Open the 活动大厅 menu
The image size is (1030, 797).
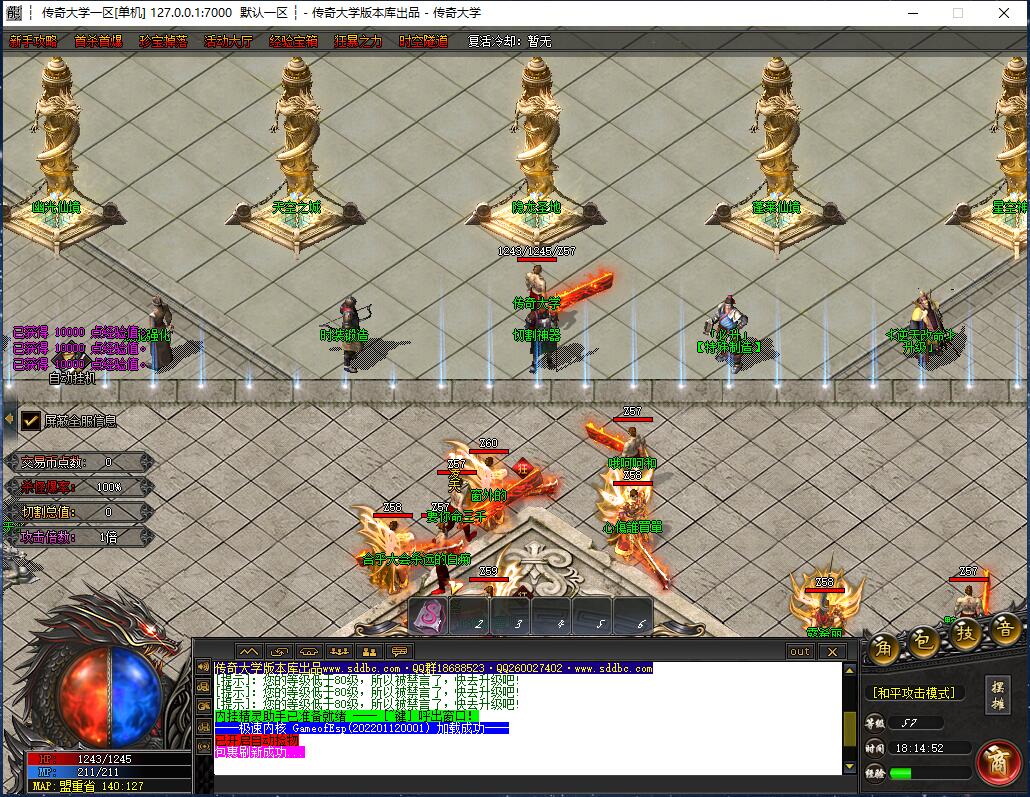pos(229,41)
